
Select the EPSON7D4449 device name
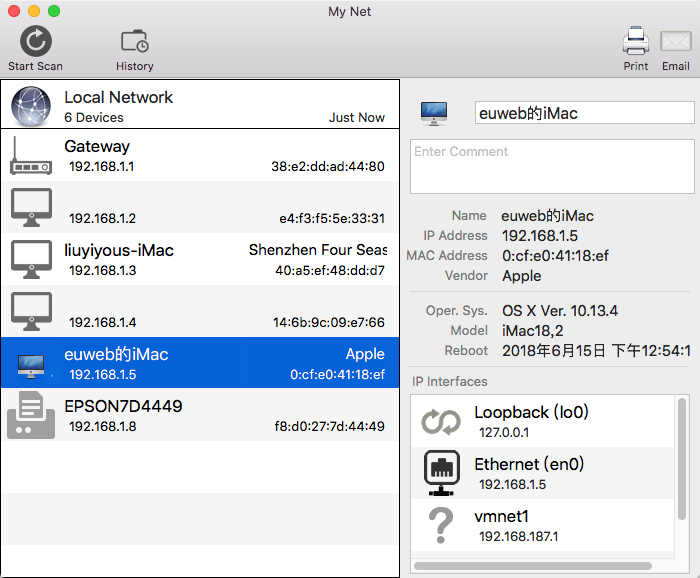tap(123, 406)
